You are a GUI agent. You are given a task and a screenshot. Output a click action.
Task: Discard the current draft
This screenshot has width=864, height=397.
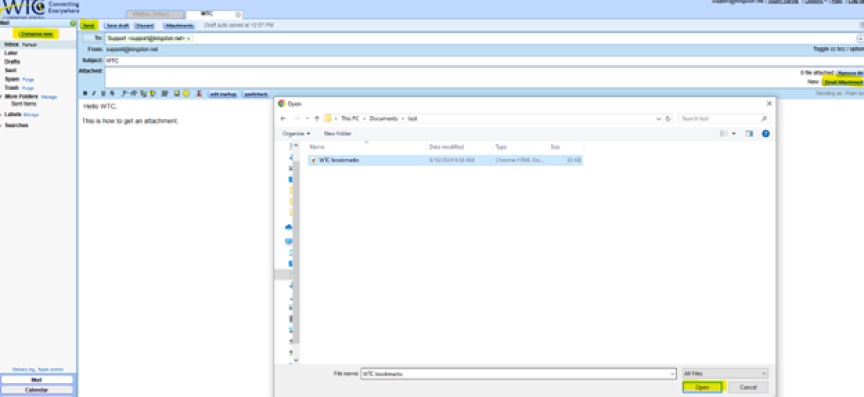tap(144, 25)
